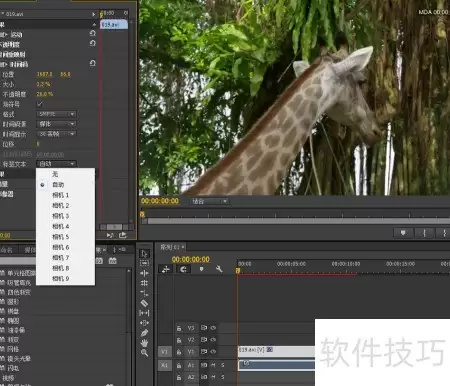Click the program monitor scrub bar
The image size is (450, 386).
click(298, 221)
